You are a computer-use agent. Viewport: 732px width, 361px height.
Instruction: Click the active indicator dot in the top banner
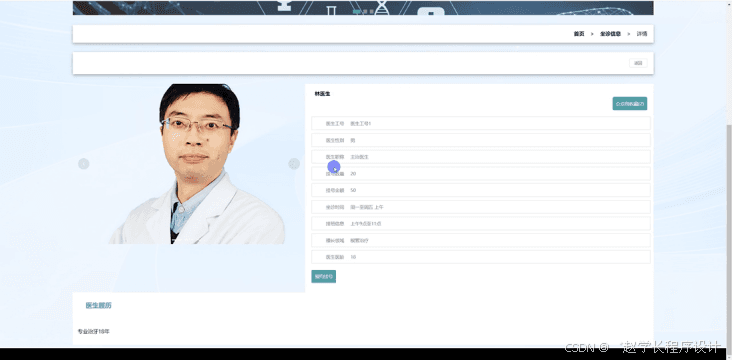(357, 11)
